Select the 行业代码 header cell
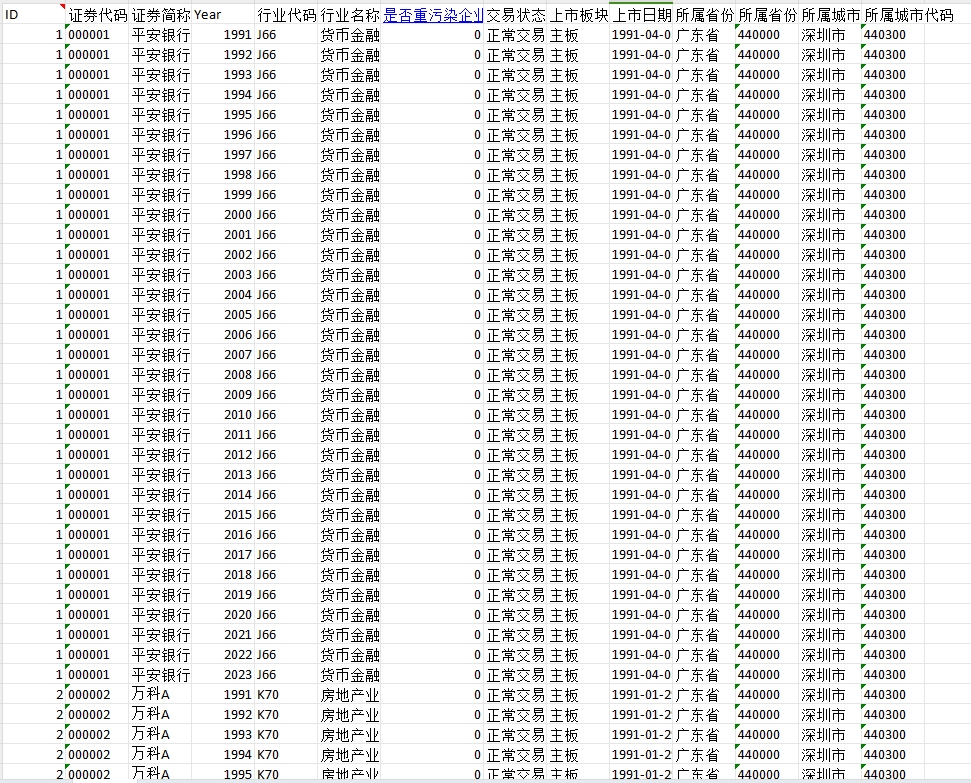This screenshot has width=971, height=783. (286, 15)
